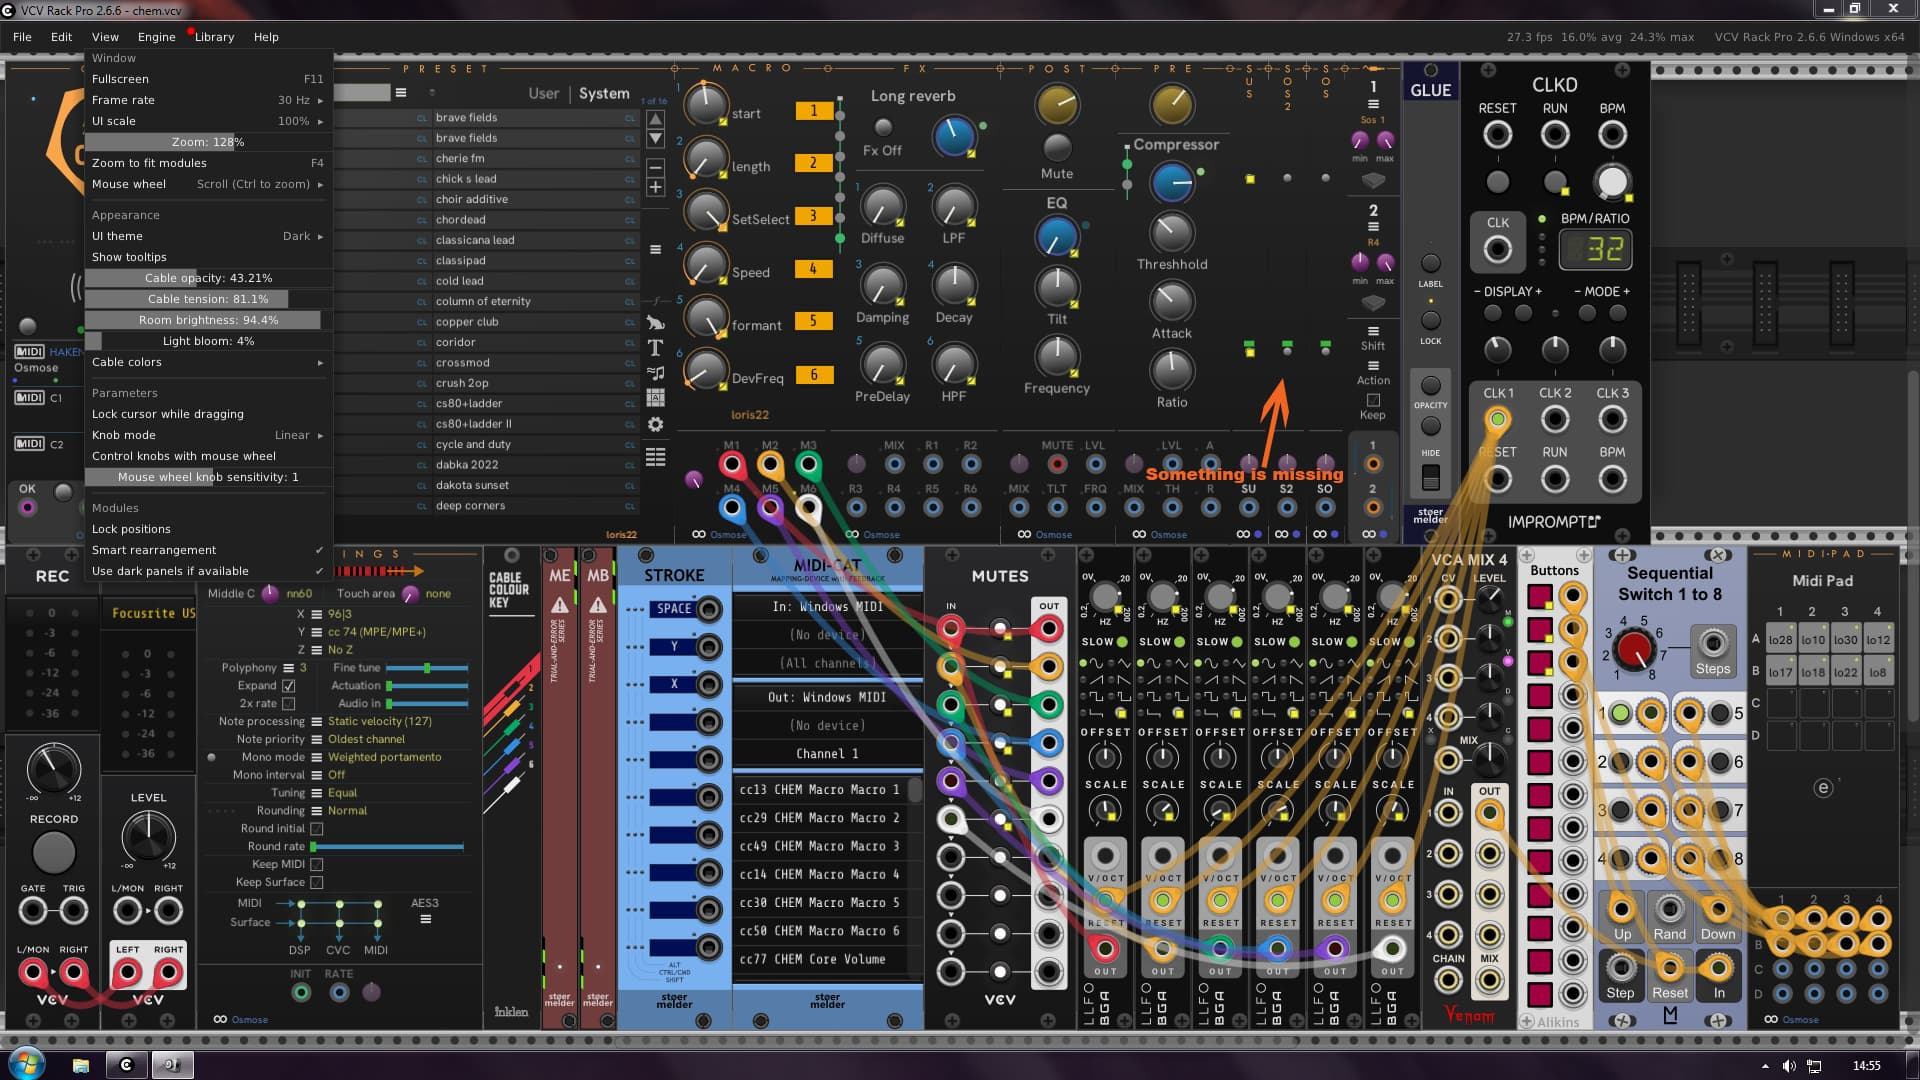Click the preset search input field
This screenshot has width=1920, height=1080.
[361, 93]
